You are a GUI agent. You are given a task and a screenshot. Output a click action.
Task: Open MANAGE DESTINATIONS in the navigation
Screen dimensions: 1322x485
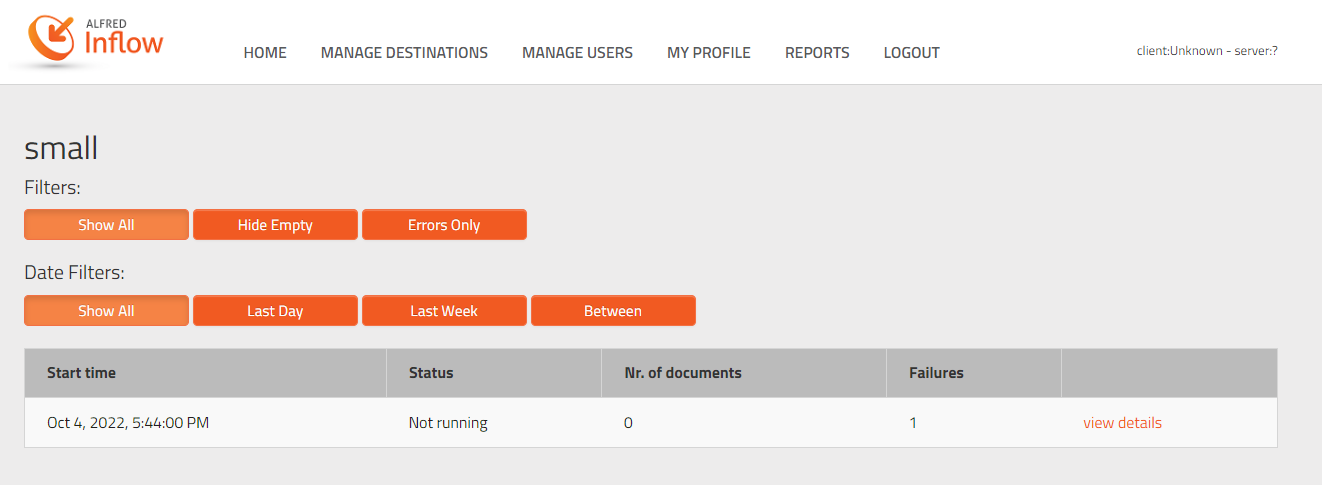pyautogui.click(x=404, y=53)
